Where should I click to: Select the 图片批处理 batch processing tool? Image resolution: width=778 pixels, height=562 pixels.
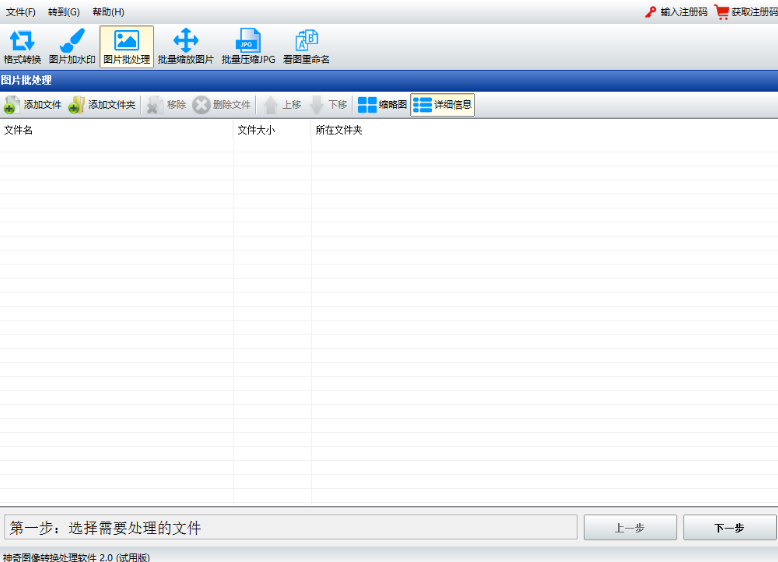pos(127,47)
